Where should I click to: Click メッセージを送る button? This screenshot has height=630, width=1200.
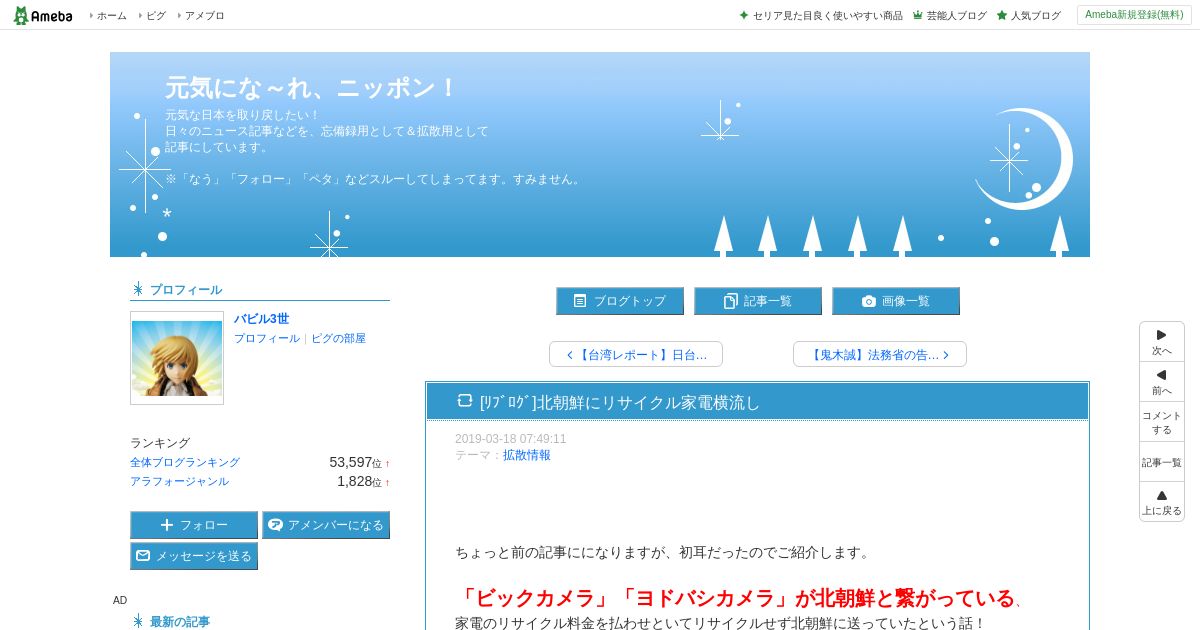coord(194,556)
